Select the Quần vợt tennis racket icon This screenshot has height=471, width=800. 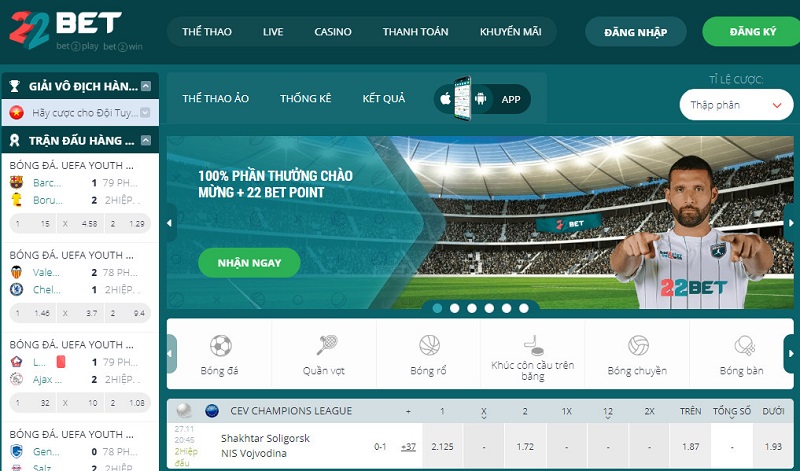coord(327,345)
